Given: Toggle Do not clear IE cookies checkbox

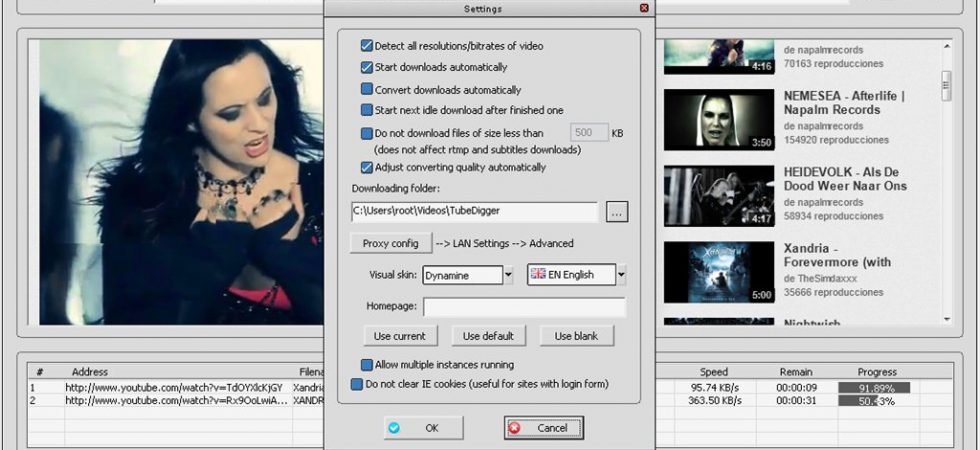Looking at the screenshot, I should (x=357, y=384).
